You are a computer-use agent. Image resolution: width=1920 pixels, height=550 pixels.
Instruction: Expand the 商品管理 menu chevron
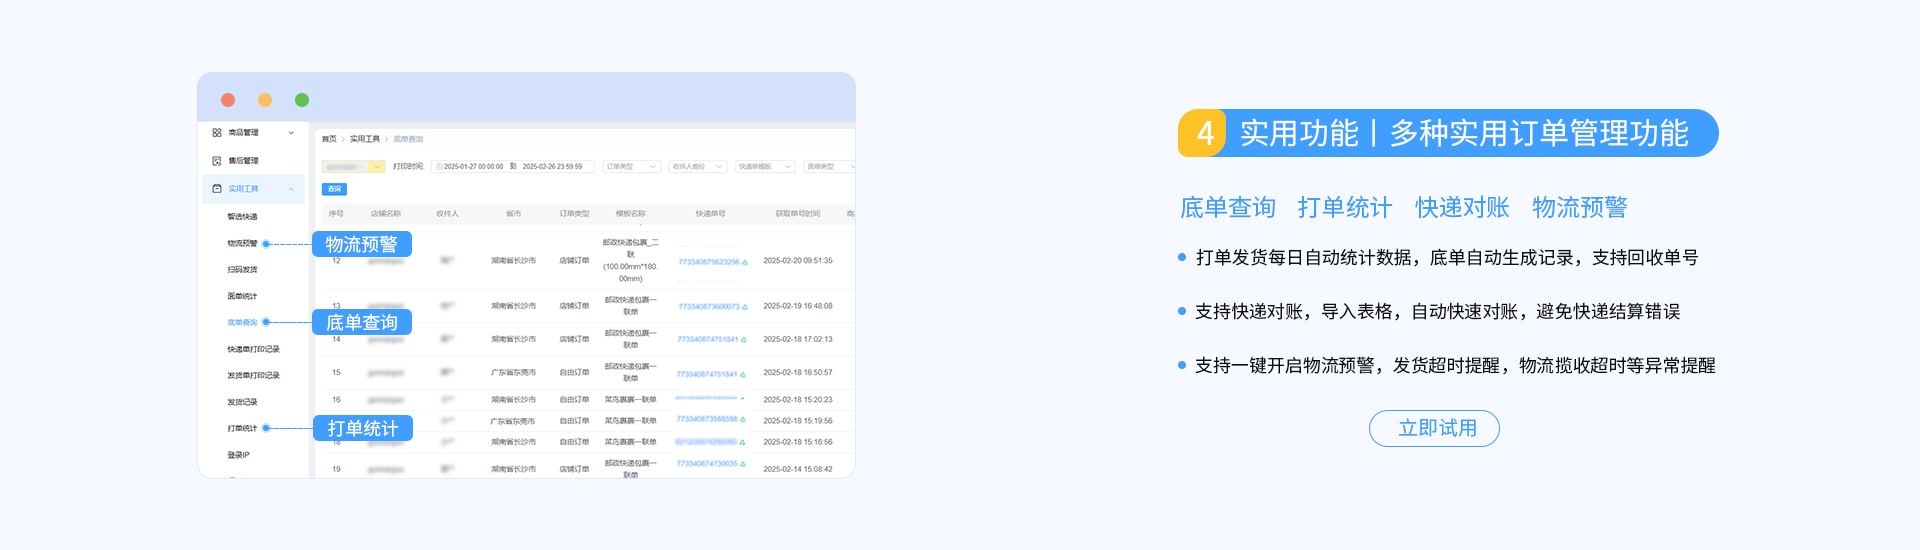pos(291,133)
